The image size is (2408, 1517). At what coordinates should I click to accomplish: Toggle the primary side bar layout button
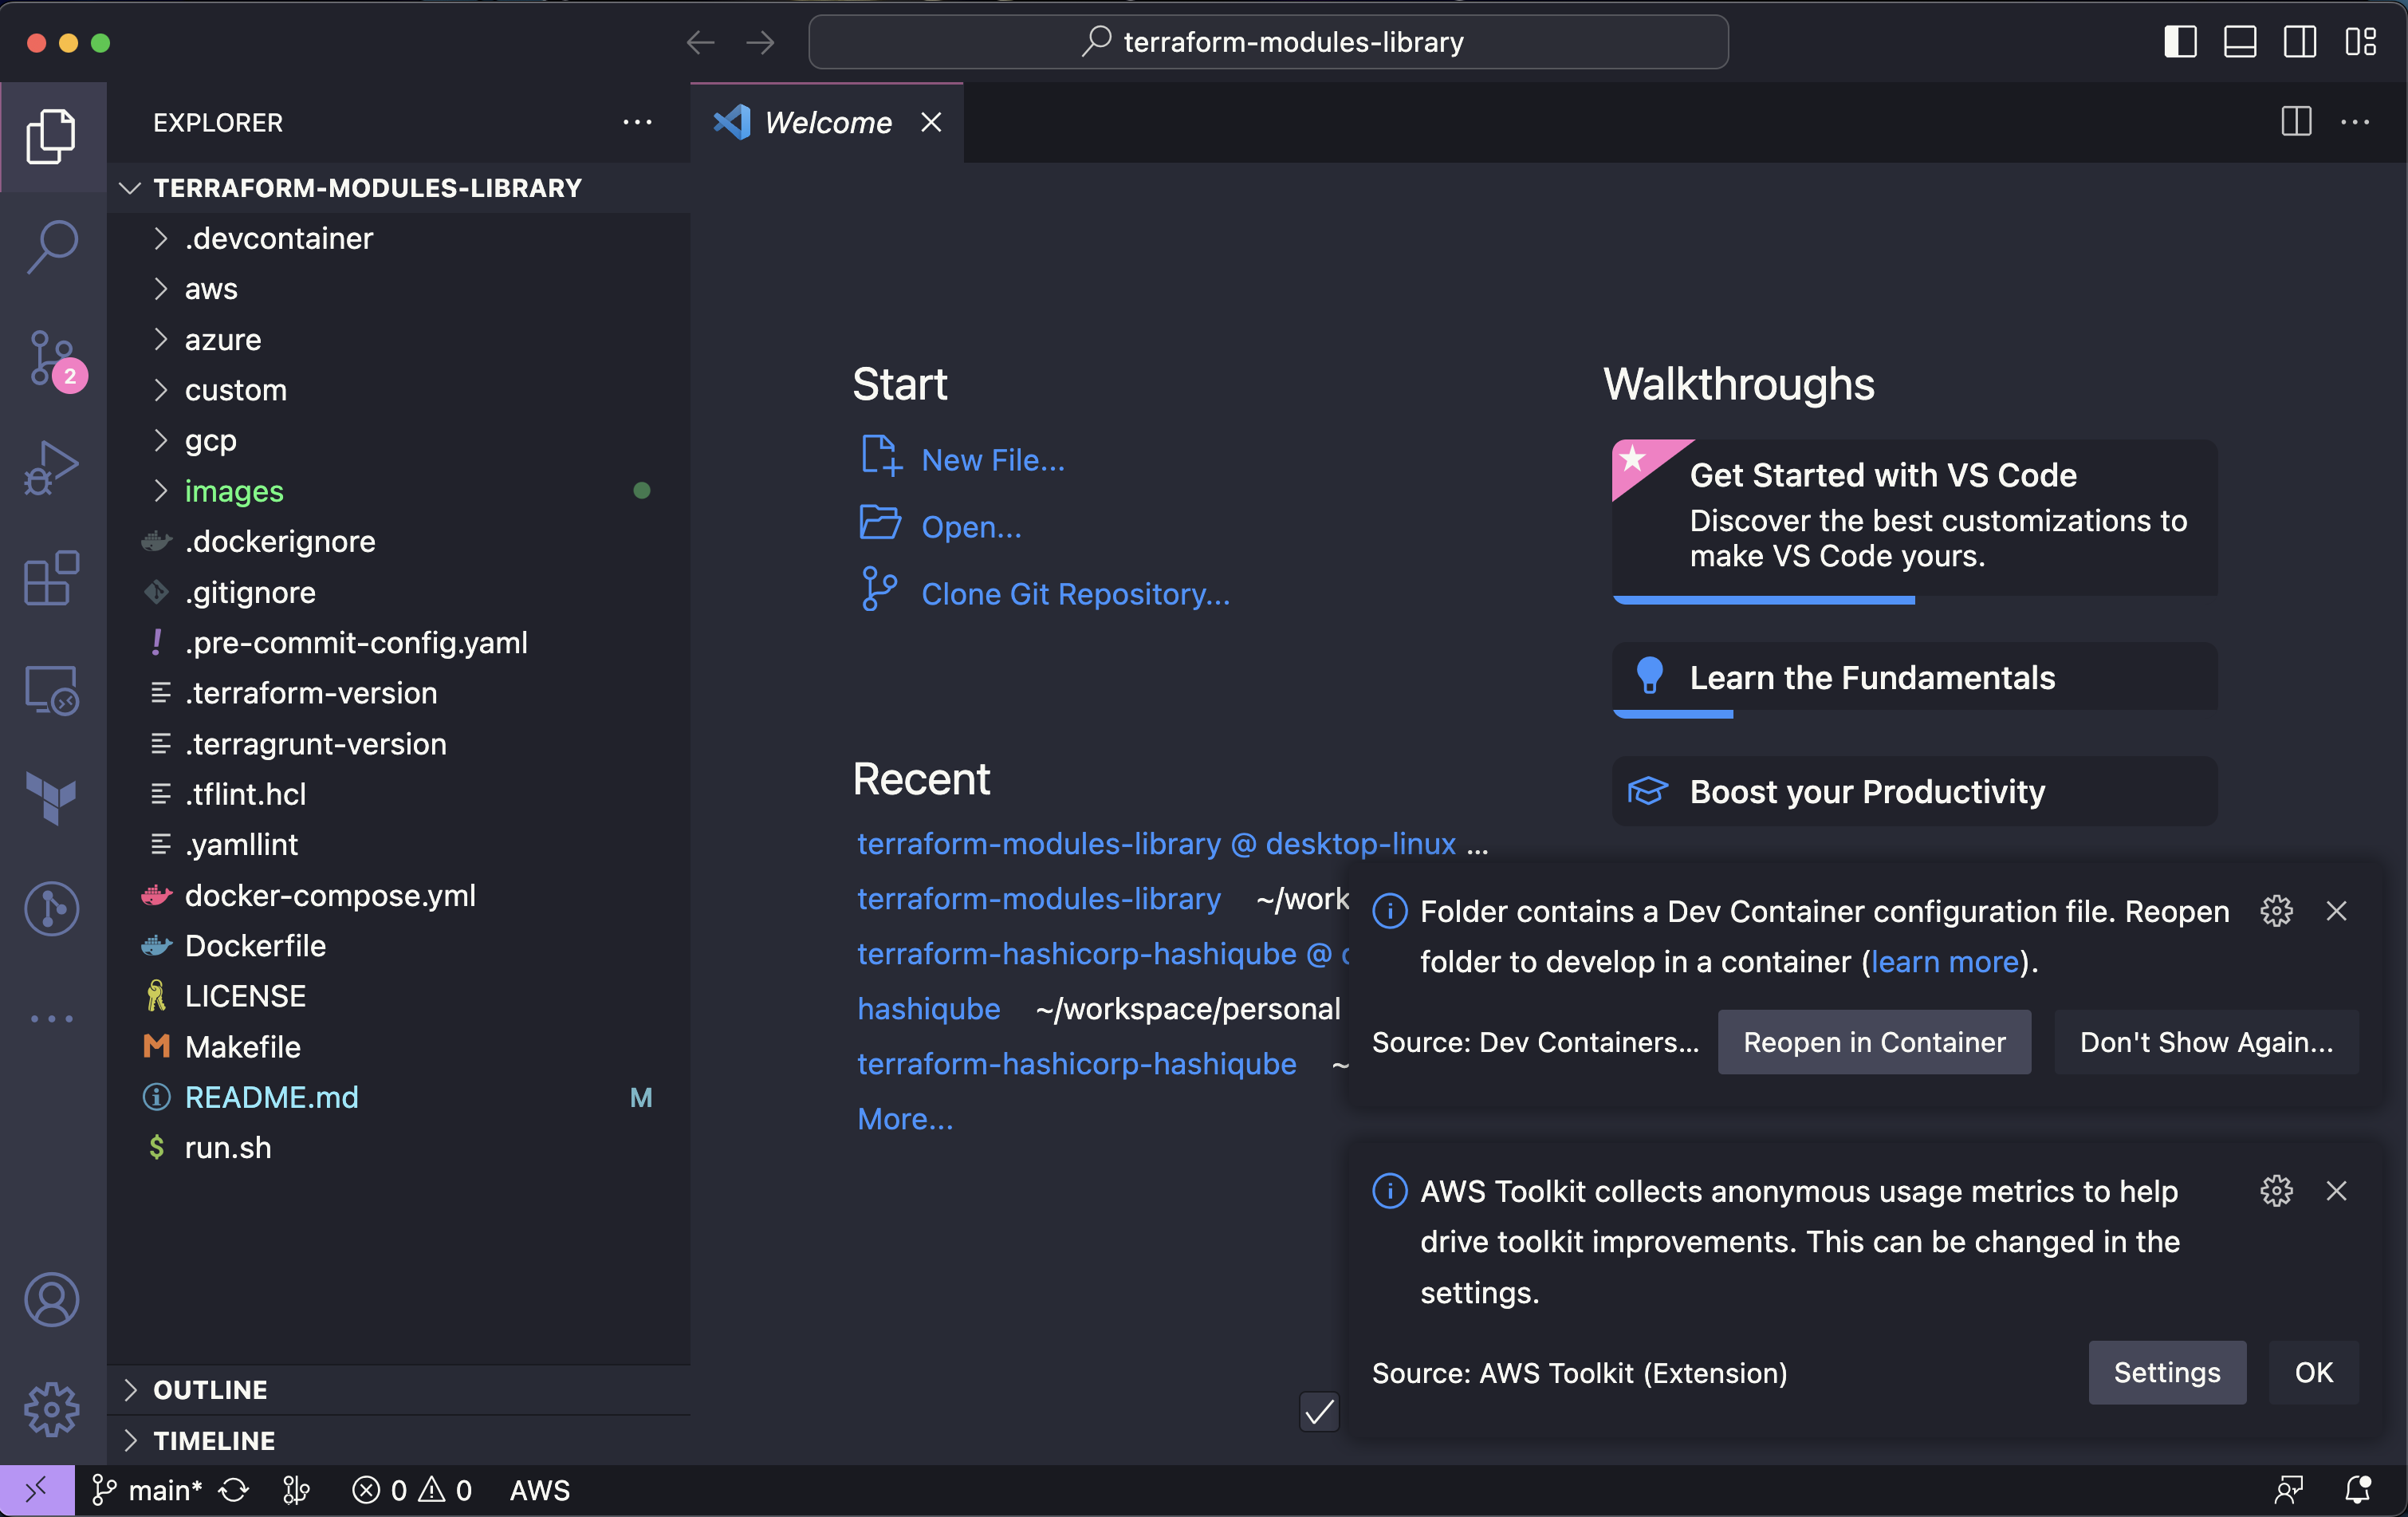click(2180, 42)
